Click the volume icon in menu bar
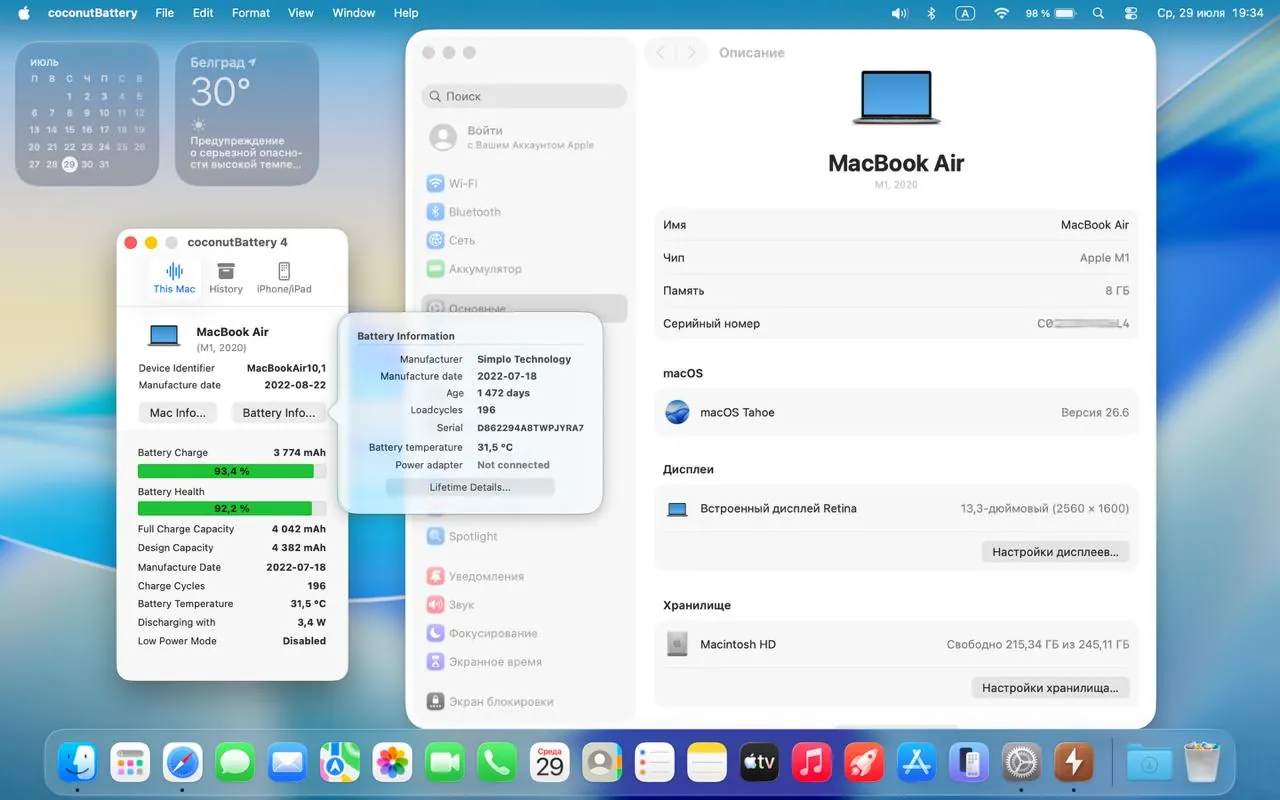 [899, 13]
